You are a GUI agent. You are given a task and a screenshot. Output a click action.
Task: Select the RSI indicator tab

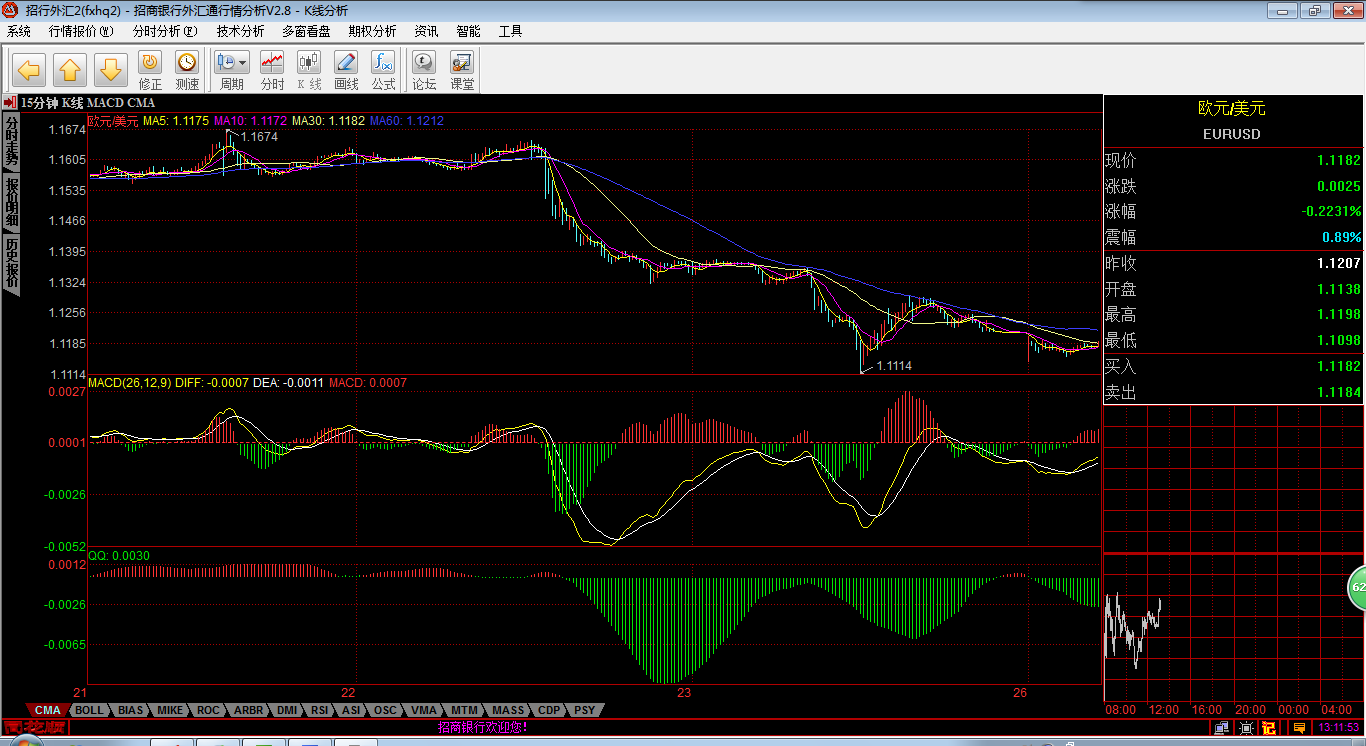(319, 710)
